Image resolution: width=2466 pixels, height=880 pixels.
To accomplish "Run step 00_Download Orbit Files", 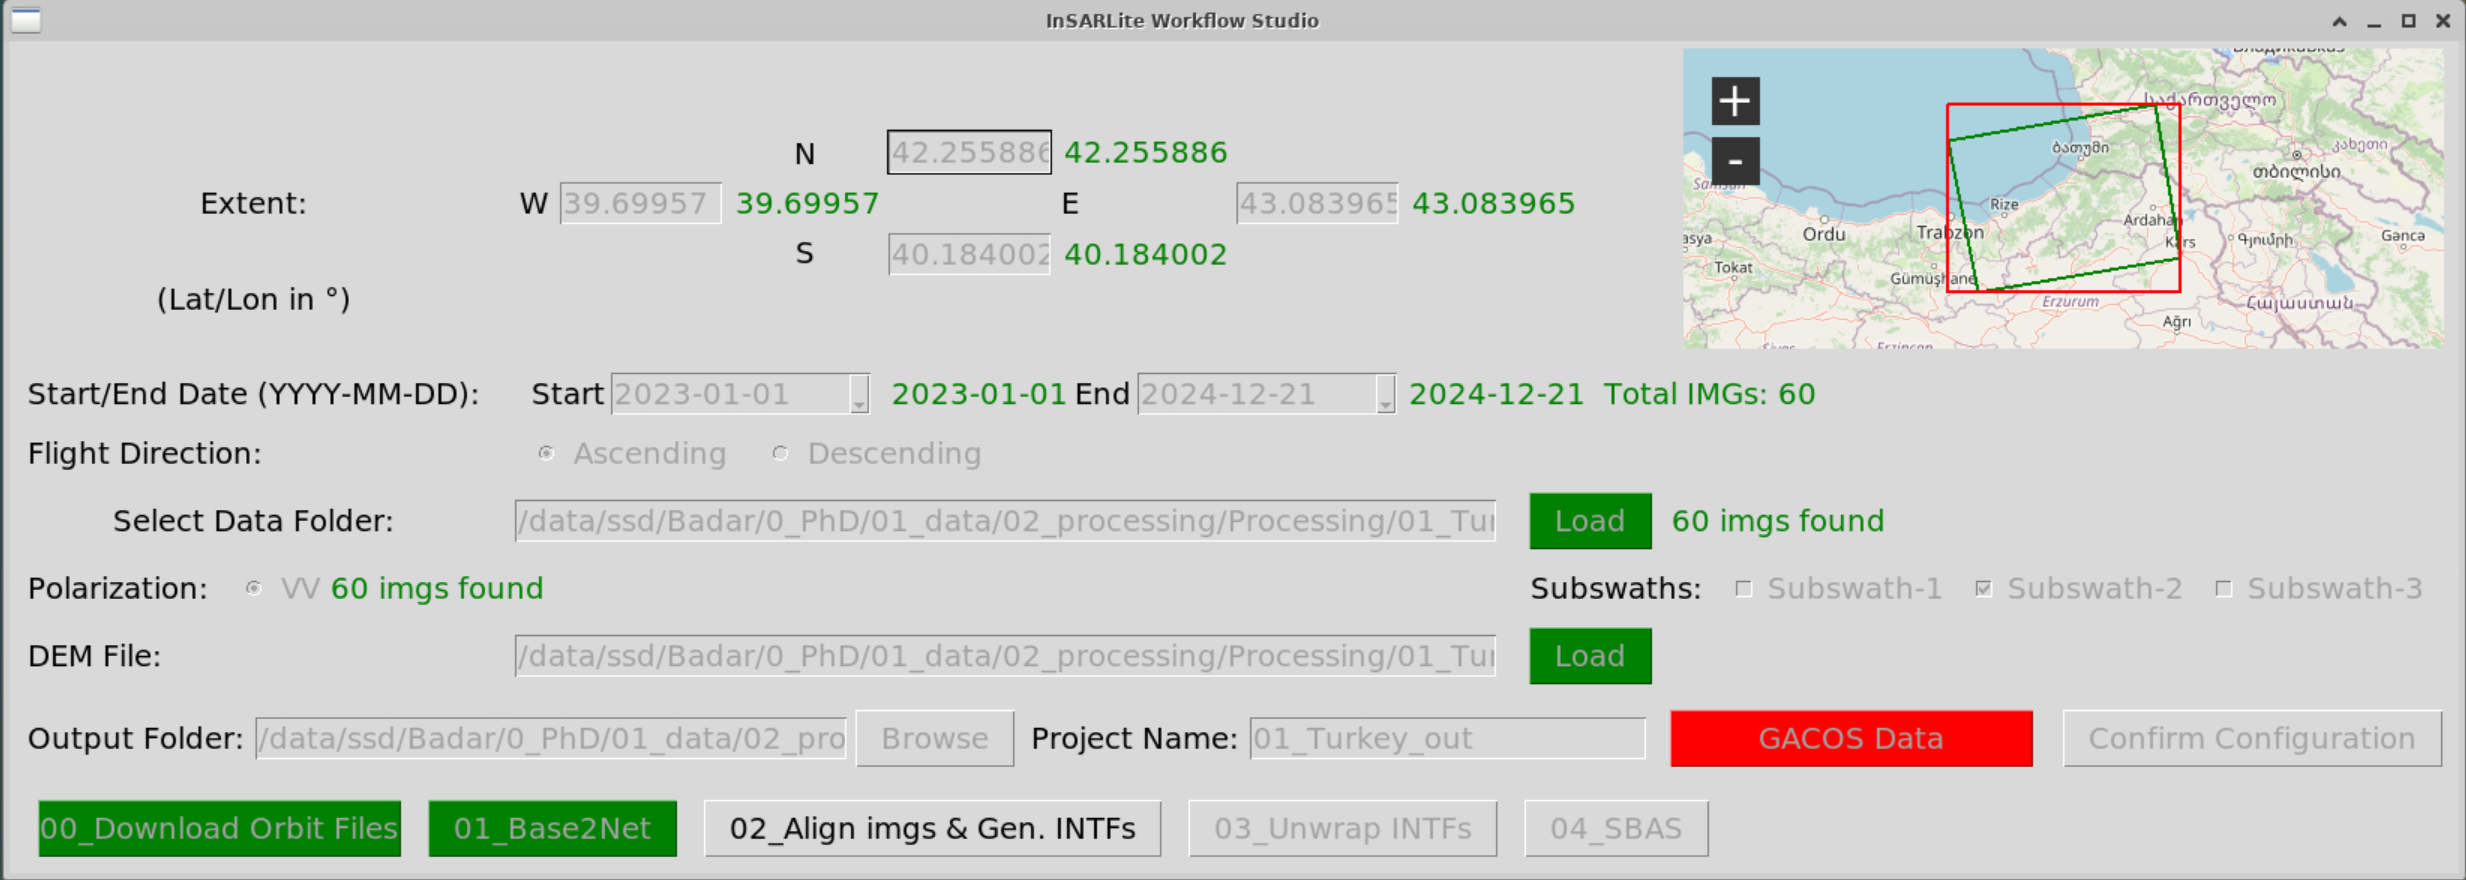I will 220,829.
